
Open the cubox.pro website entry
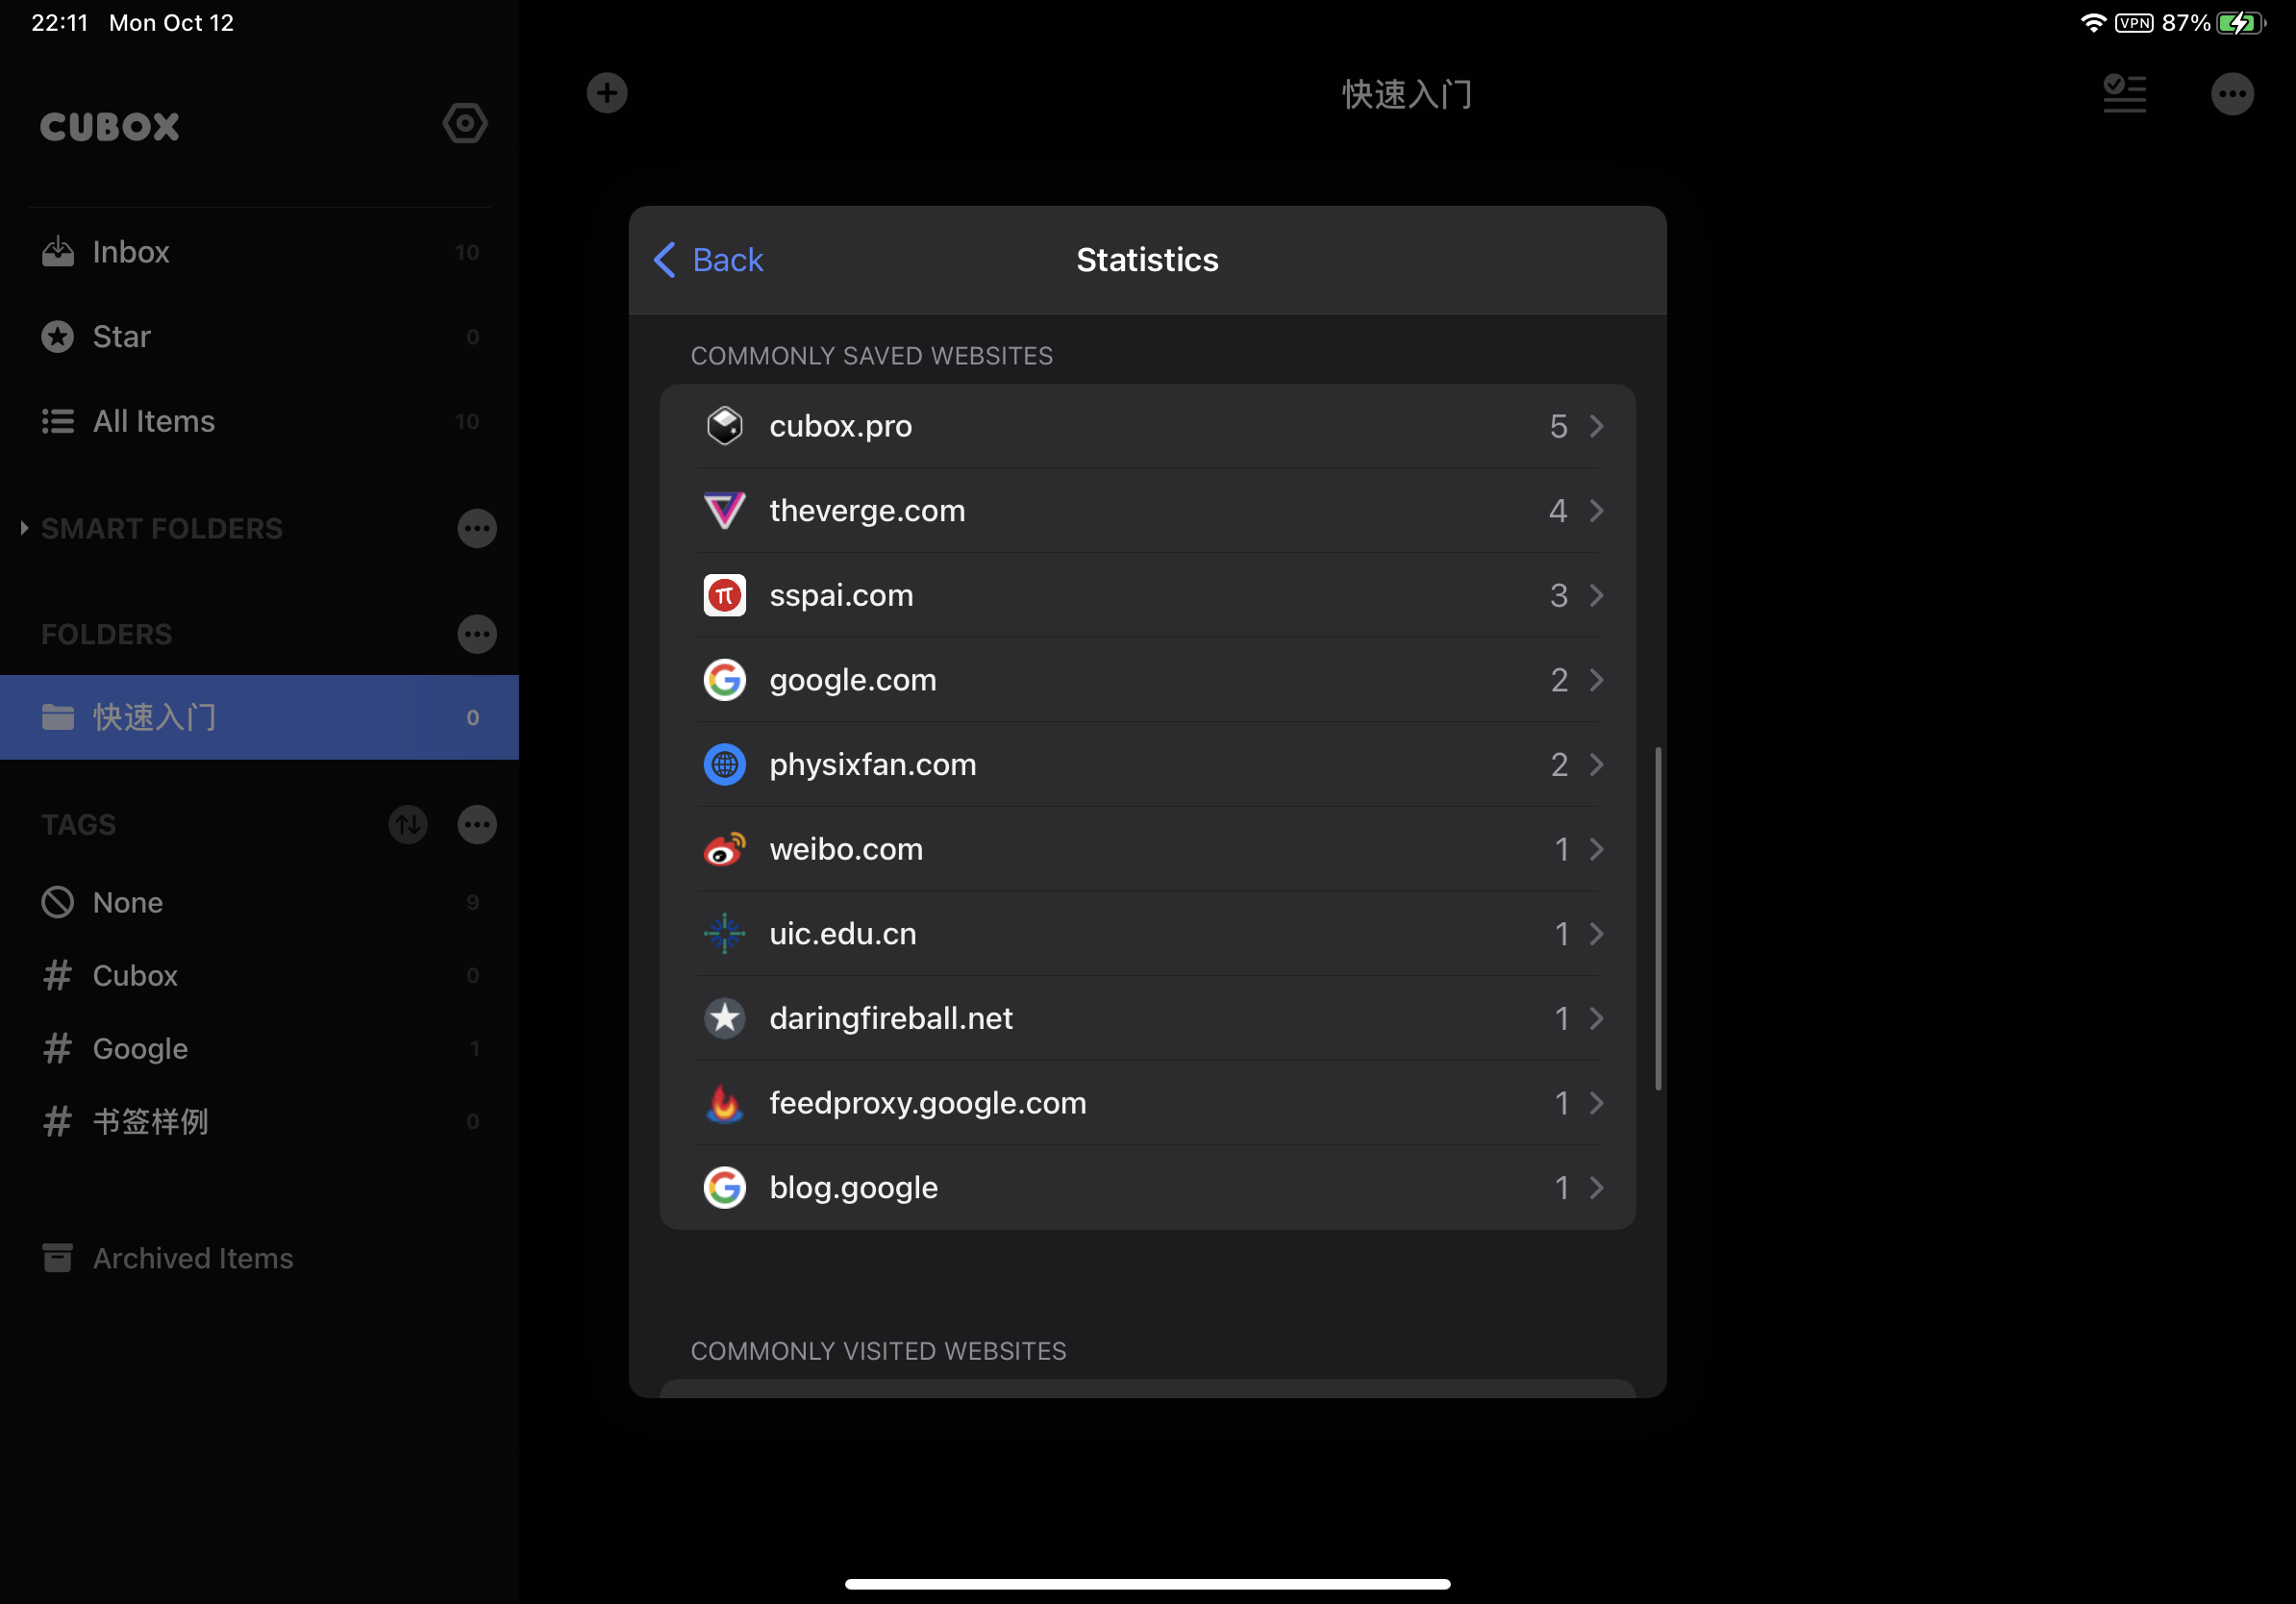(x=1147, y=426)
